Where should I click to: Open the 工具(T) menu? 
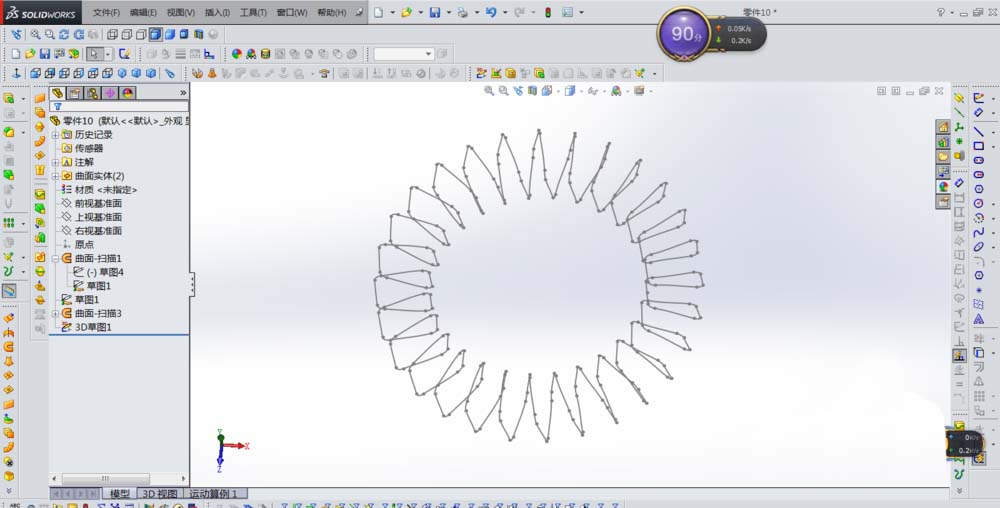253,13
